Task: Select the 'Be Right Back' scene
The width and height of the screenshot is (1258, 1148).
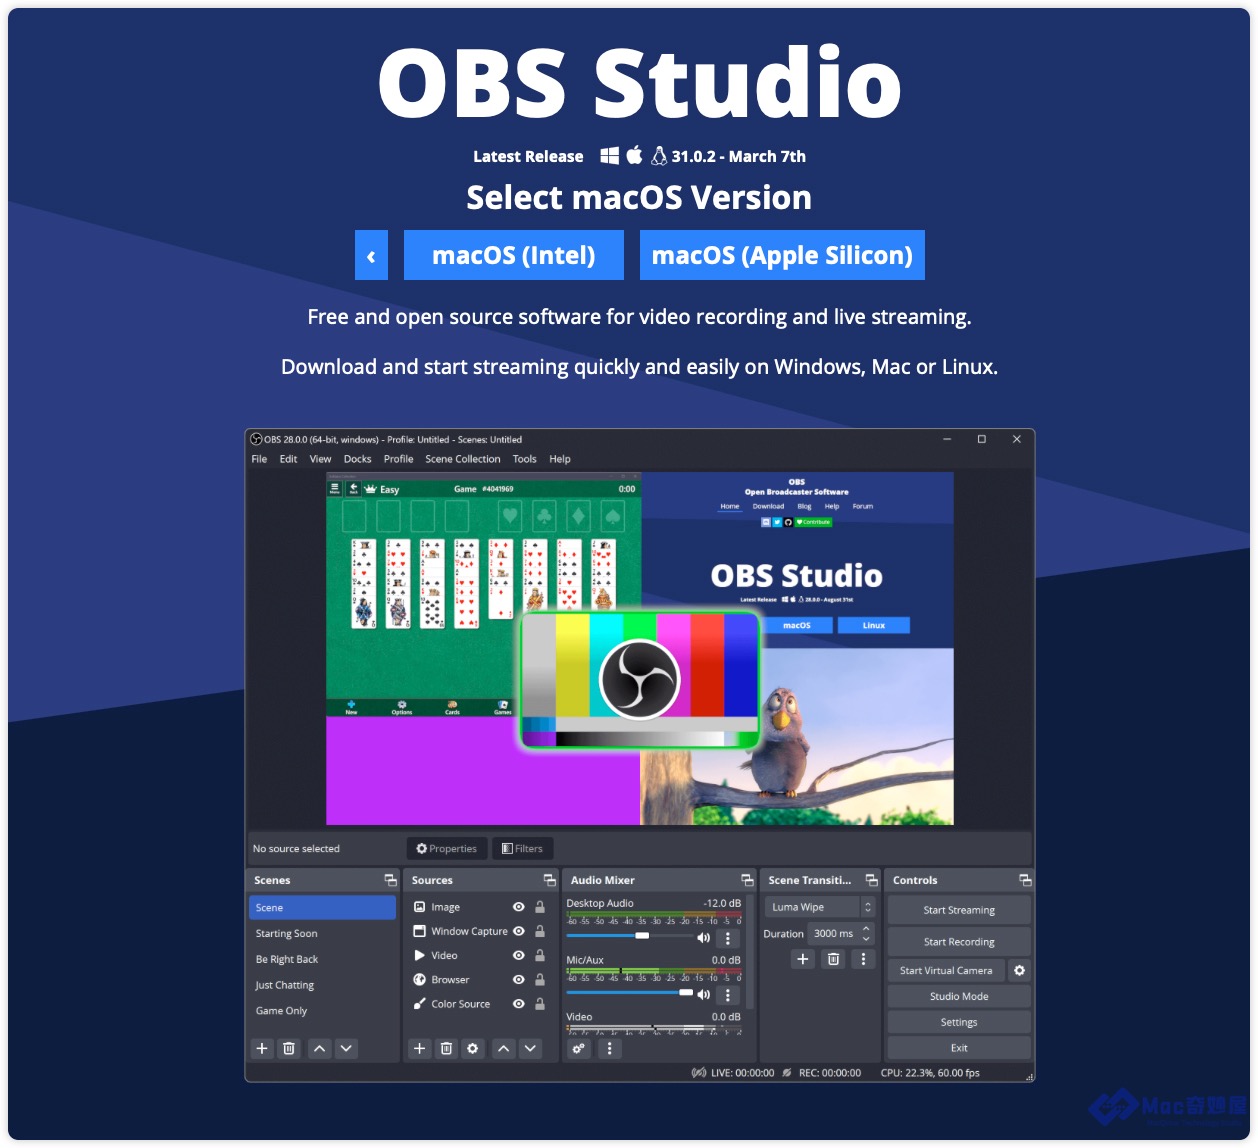Action: [322, 960]
